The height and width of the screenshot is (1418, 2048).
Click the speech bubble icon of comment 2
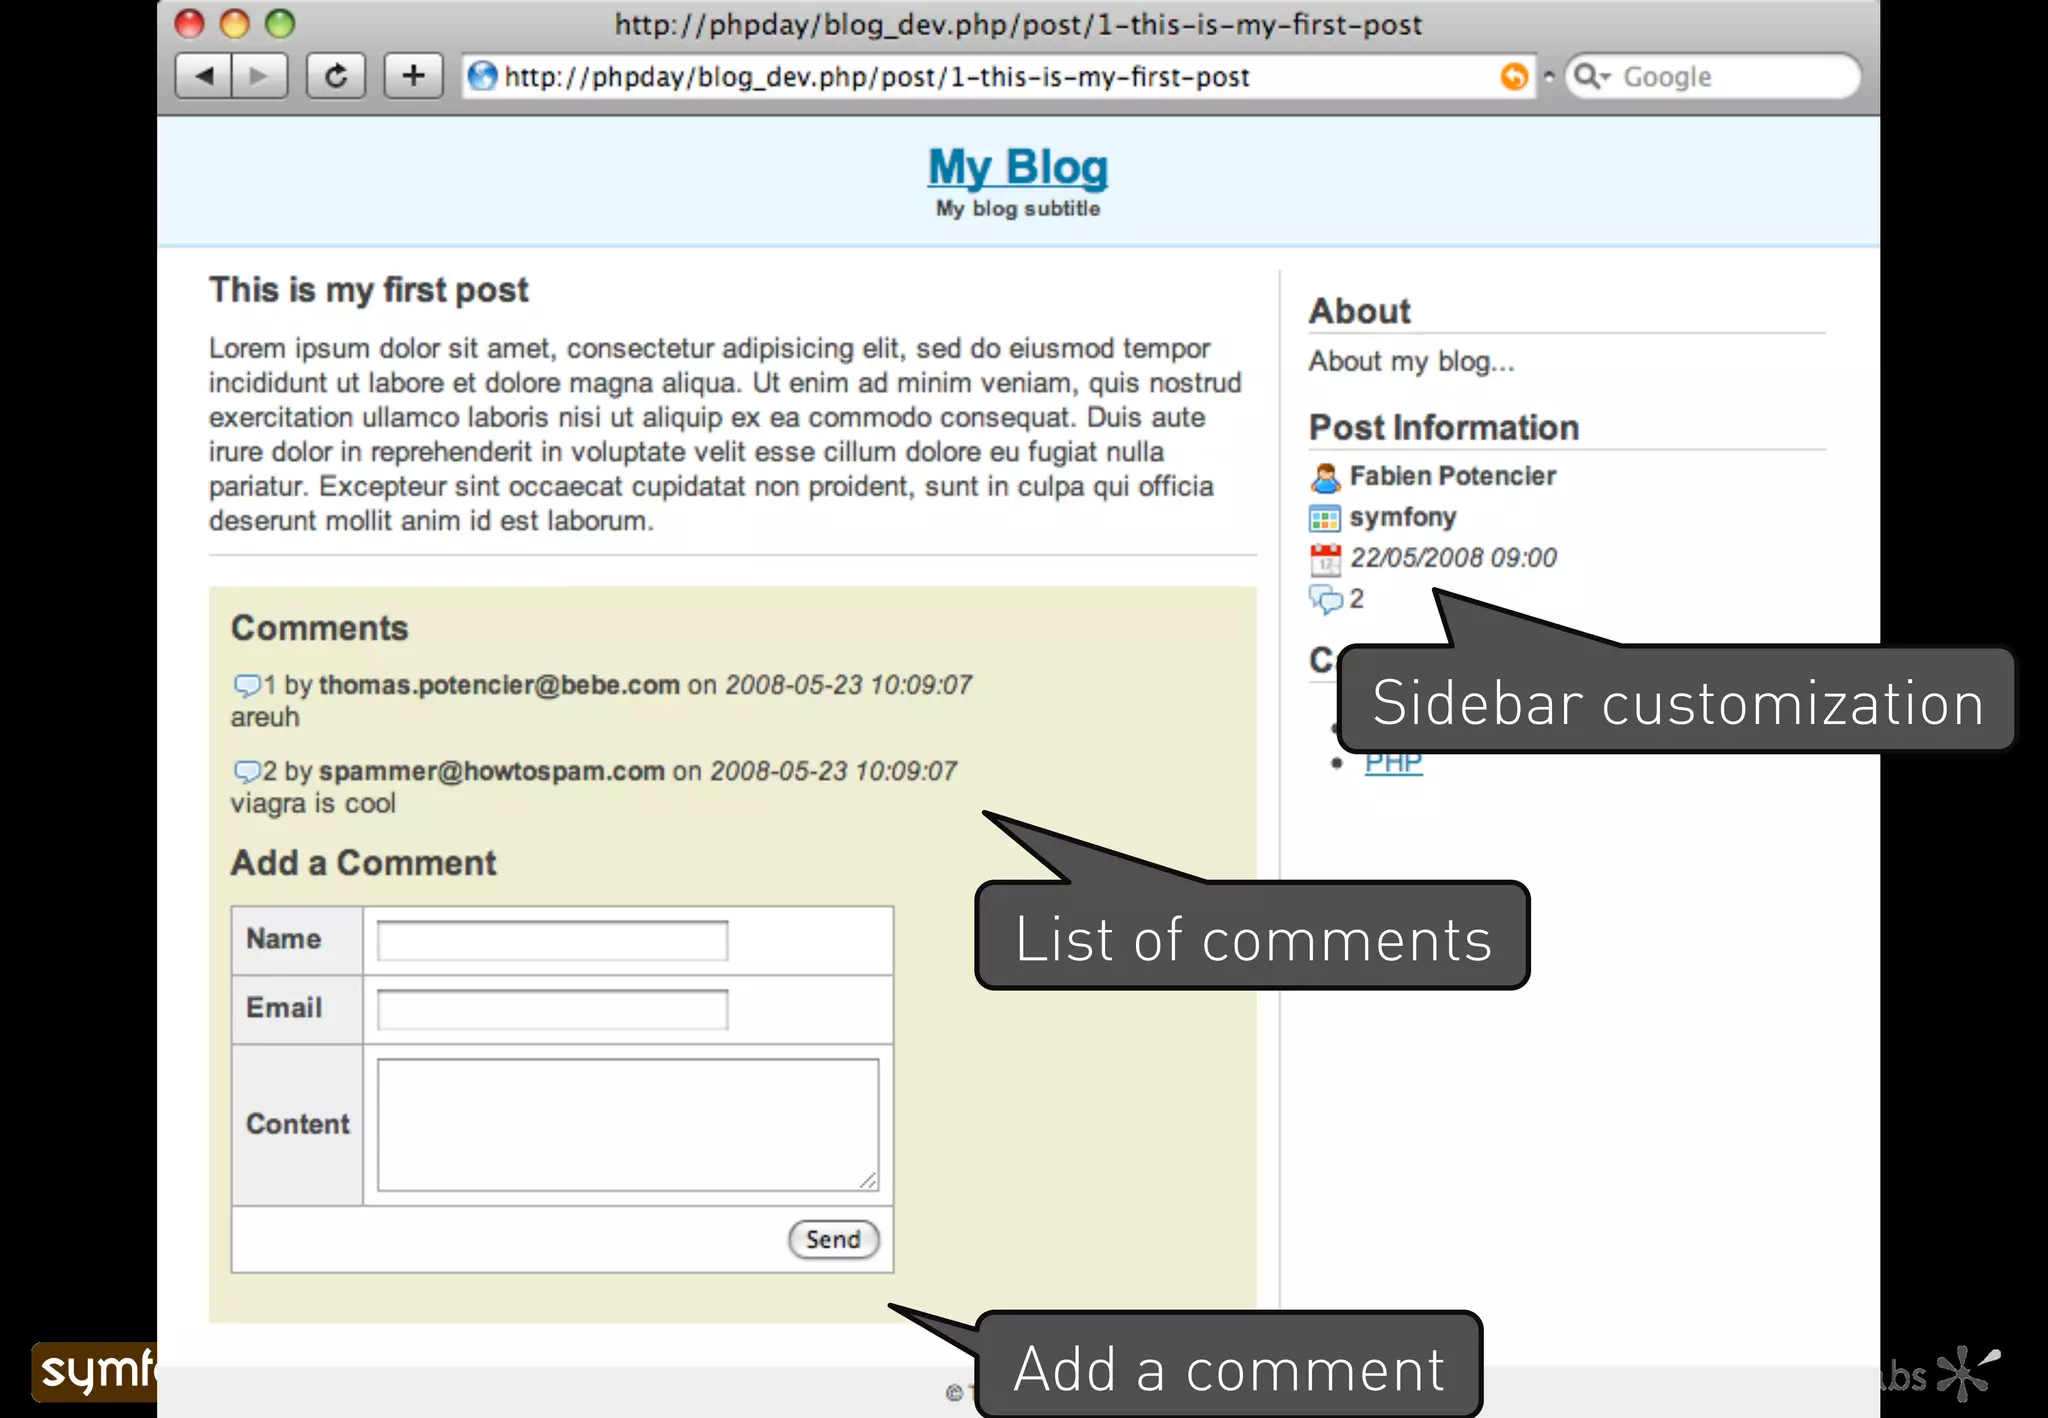[x=246, y=771]
